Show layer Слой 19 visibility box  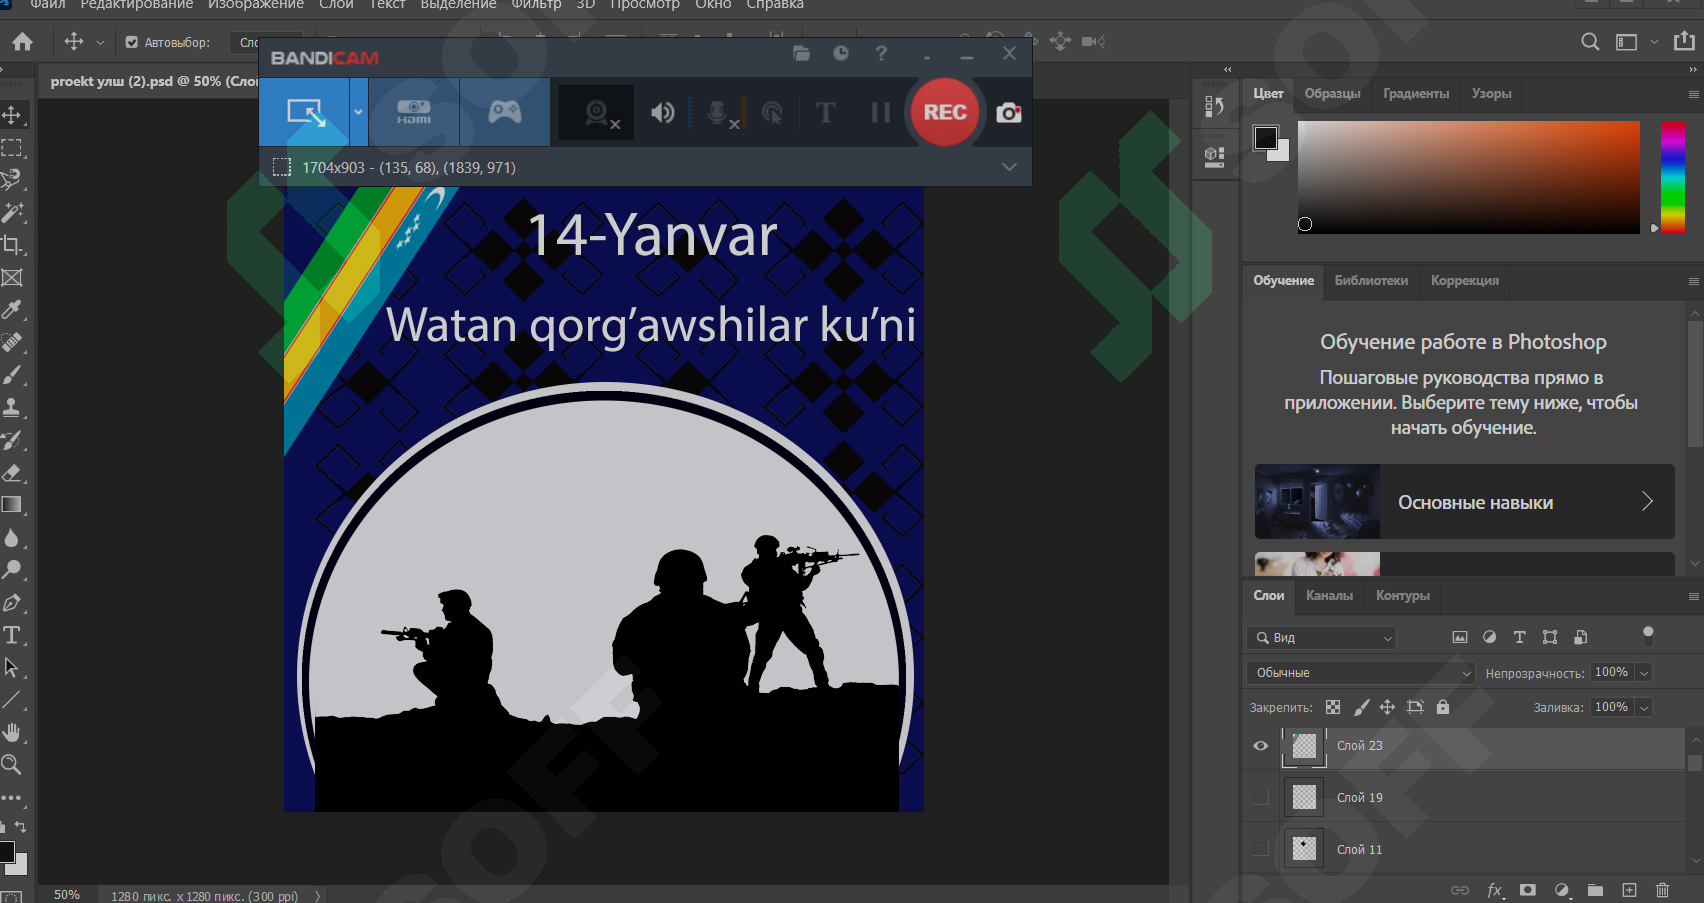tap(1261, 797)
